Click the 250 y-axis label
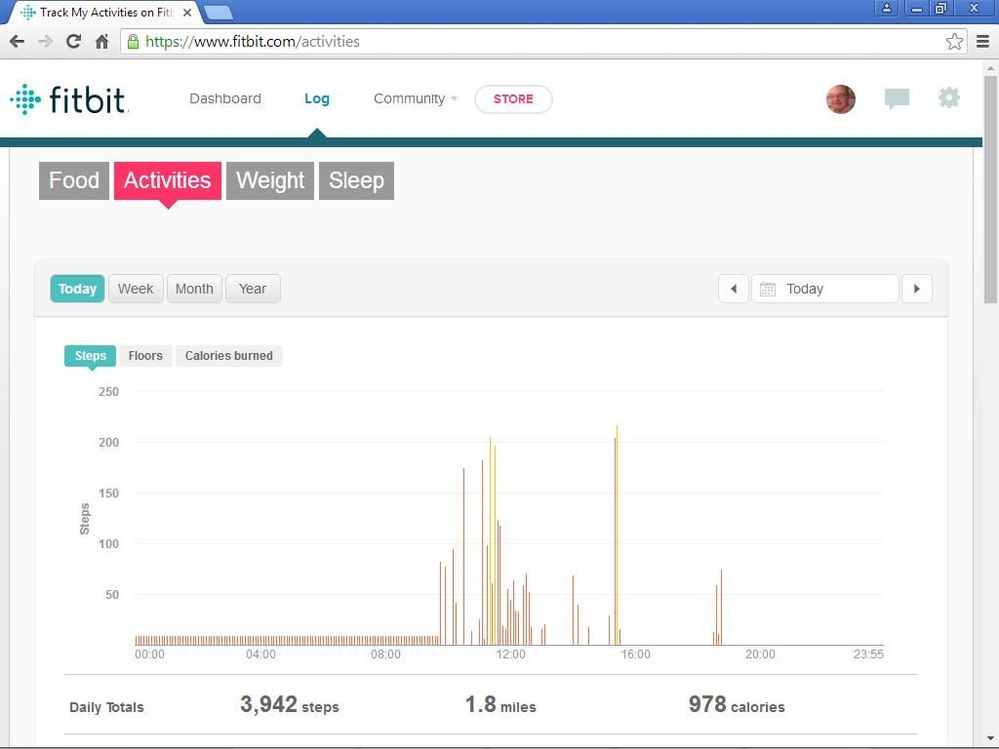The height and width of the screenshot is (749, 999). point(108,392)
